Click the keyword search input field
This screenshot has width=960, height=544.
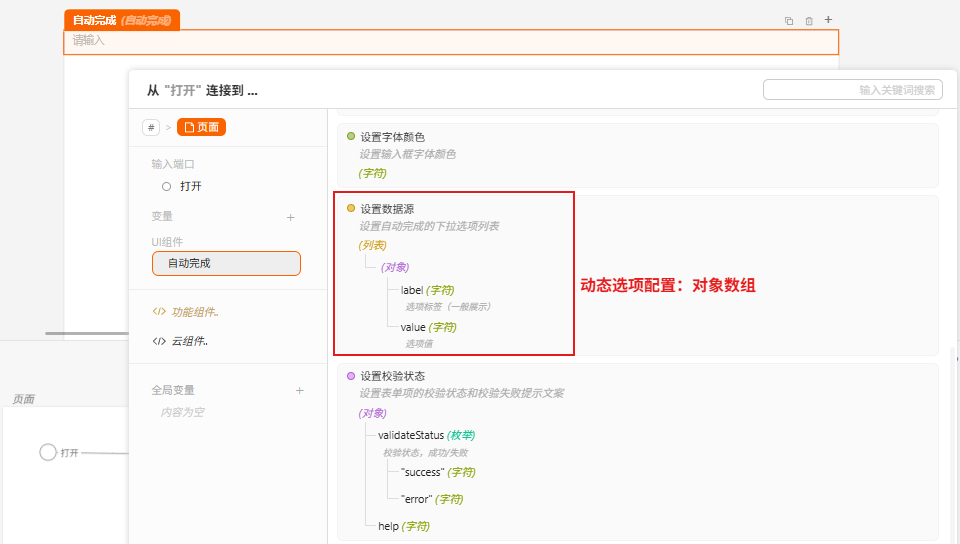tap(853, 90)
